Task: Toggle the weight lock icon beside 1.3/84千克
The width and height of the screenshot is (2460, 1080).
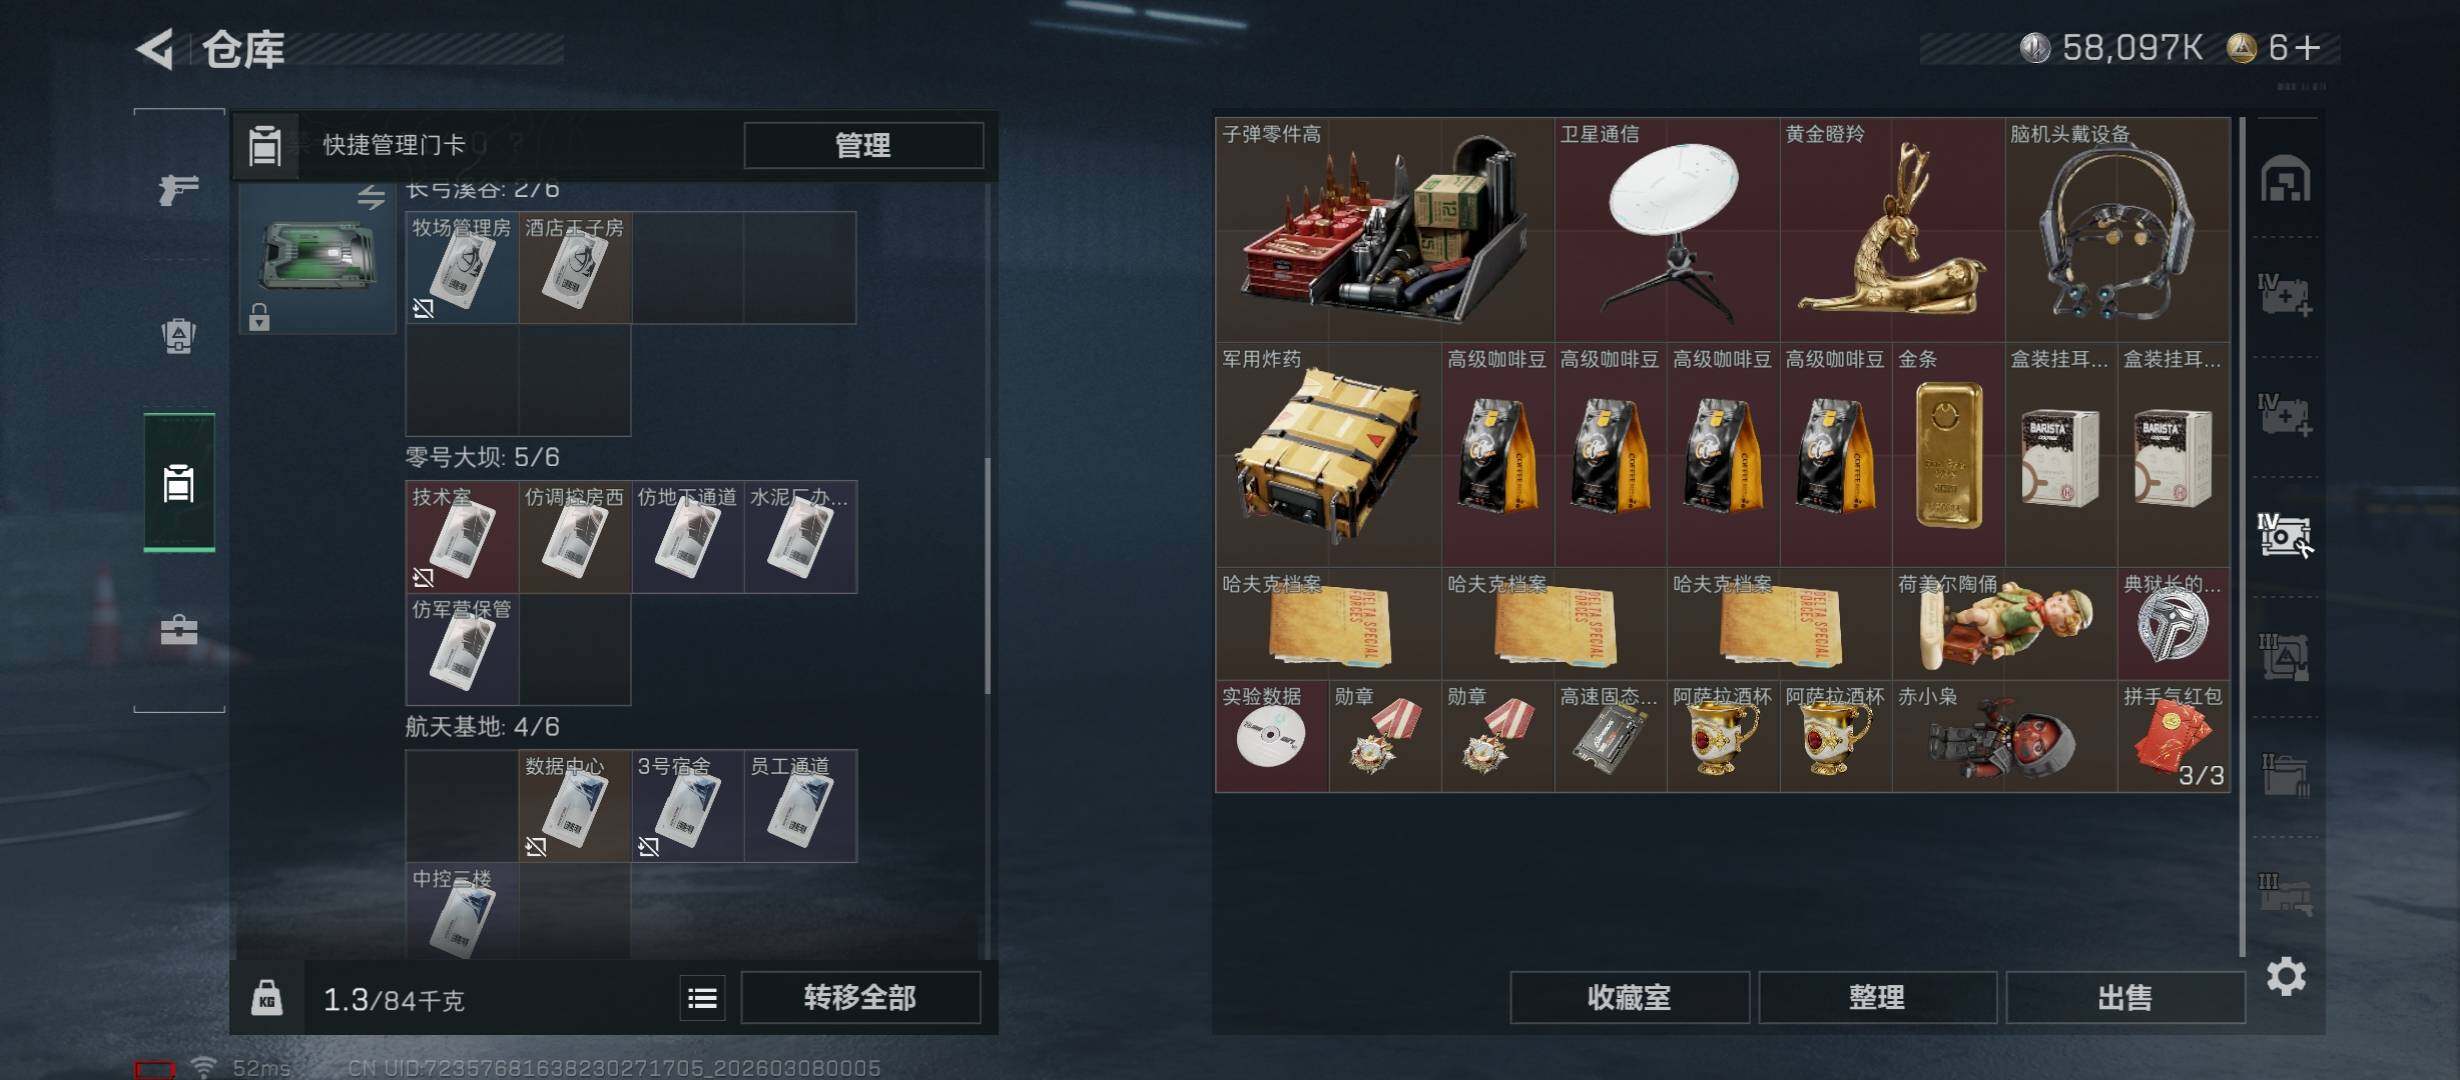Action: tap(266, 997)
